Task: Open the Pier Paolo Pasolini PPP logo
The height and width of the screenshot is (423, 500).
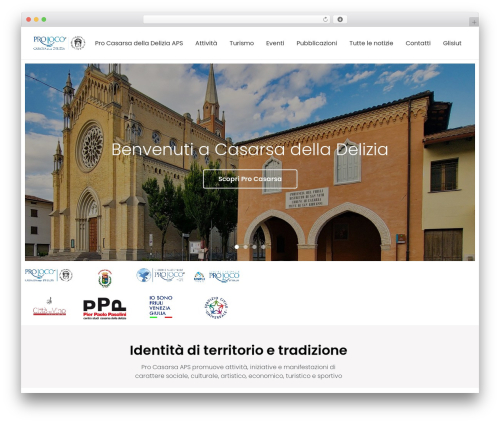Action: coord(105,309)
